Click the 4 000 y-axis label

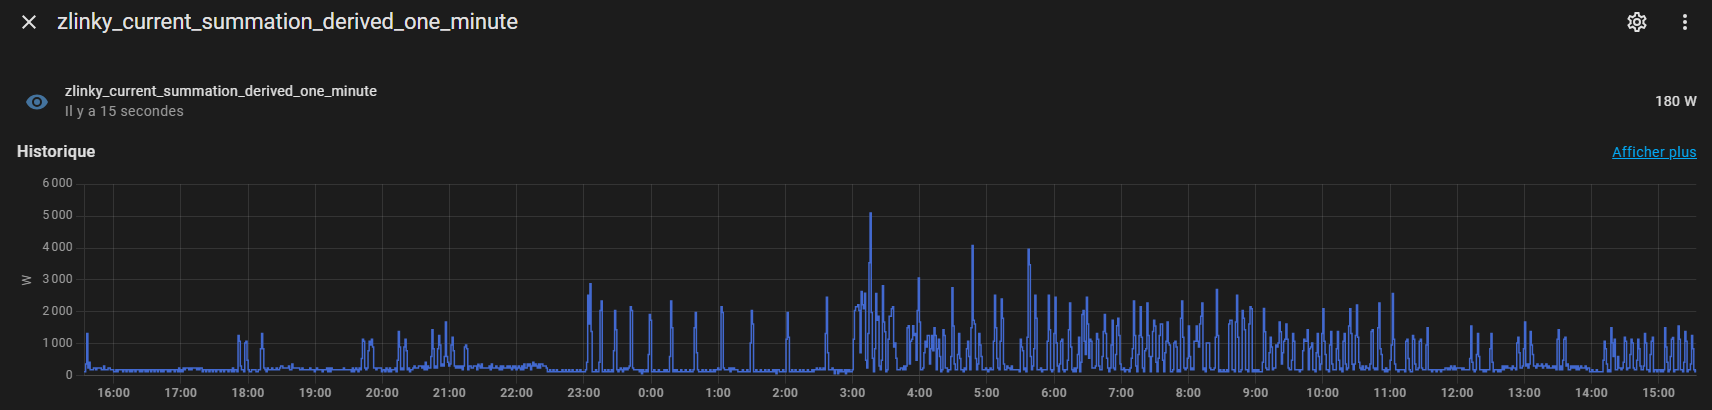[x=58, y=247]
